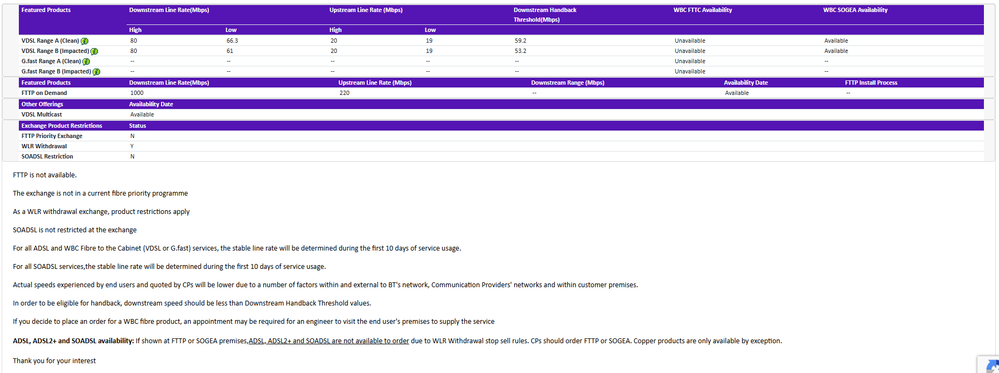Click underlined 'ADSL, ADSL2+ and SOADSL are not available to order'

tap(329, 340)
